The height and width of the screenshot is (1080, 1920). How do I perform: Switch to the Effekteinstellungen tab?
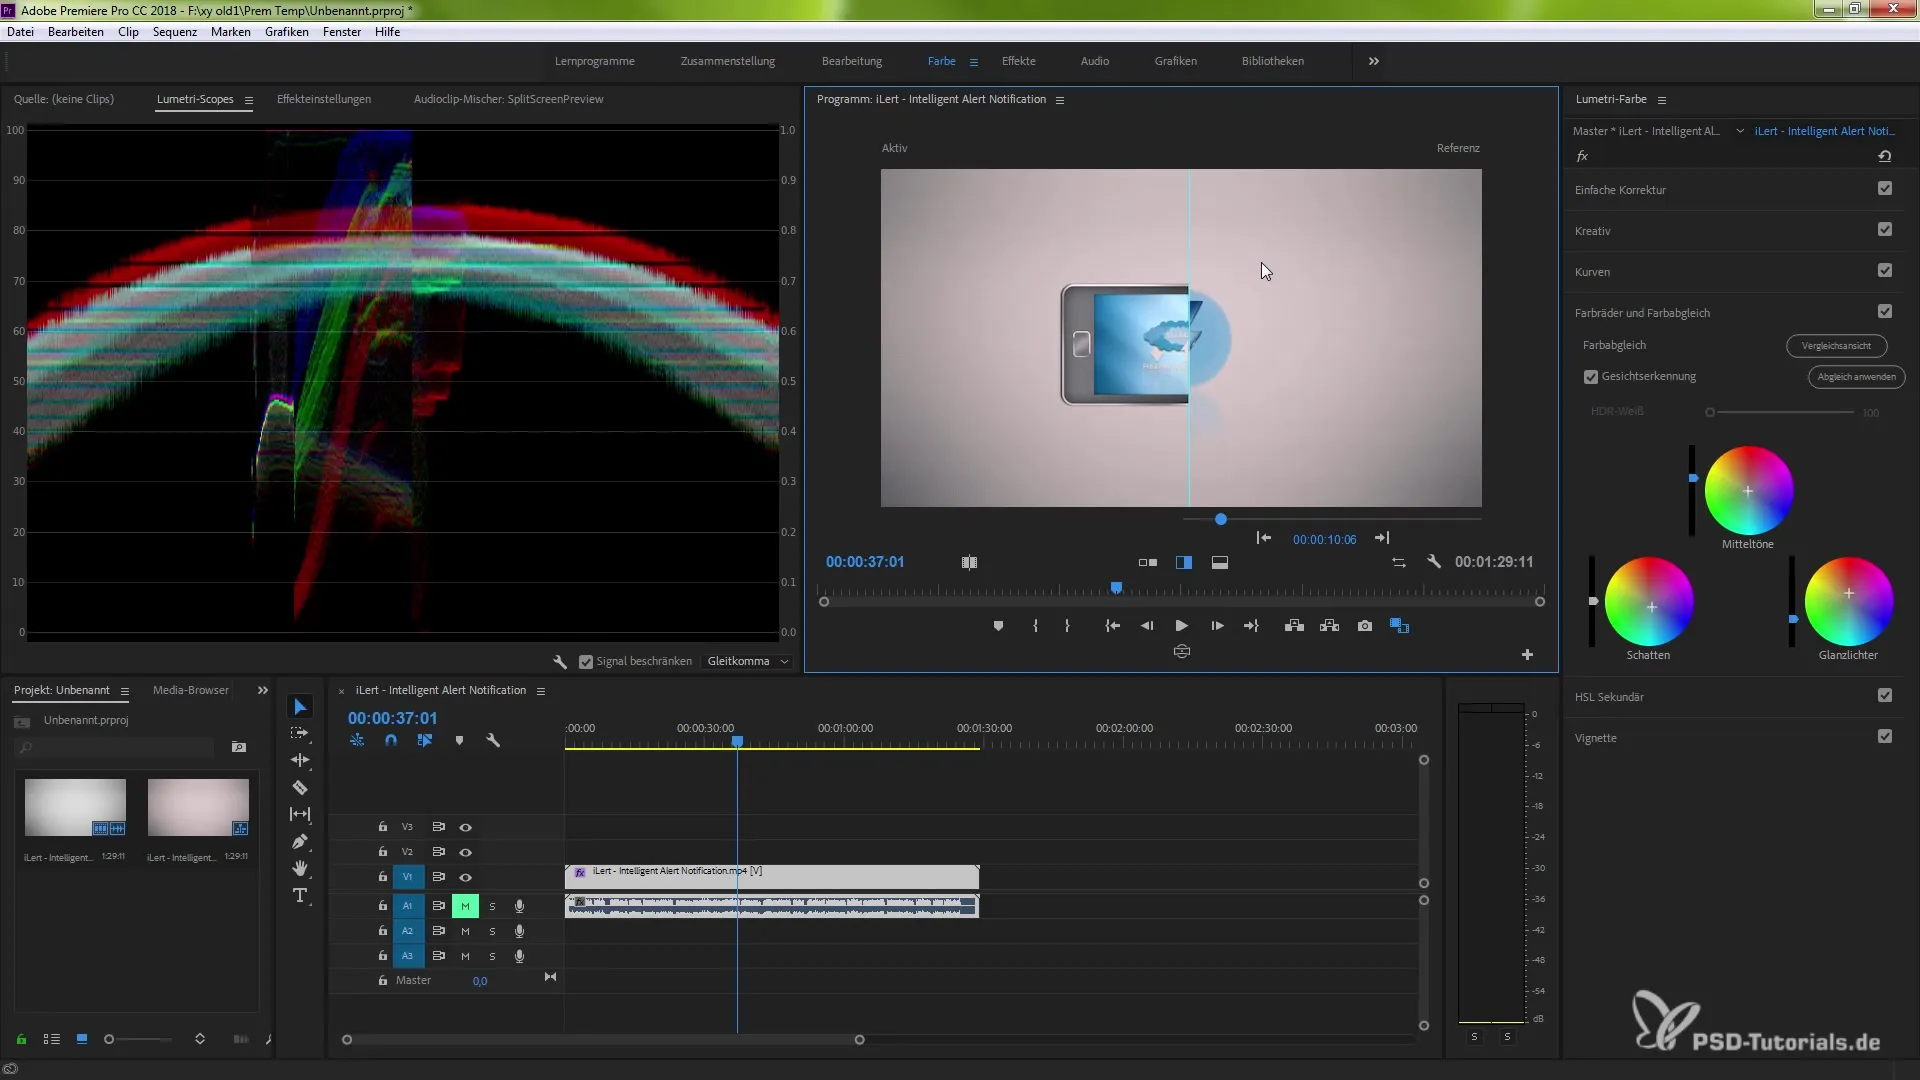(x=323, y=99)
